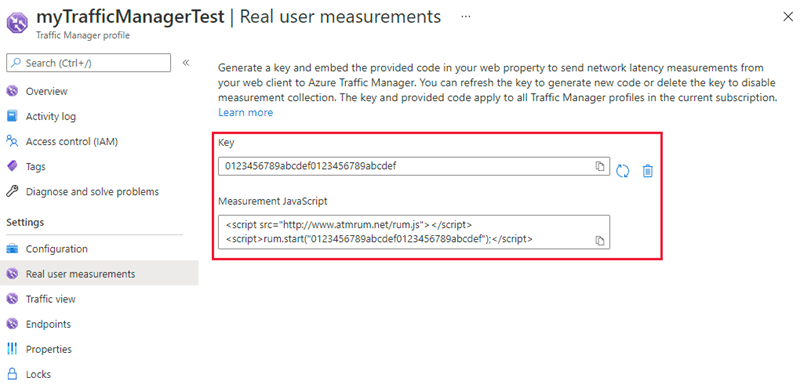Click the magnifier icon in Search box
The image size is (800, 392).
point(16,63)
